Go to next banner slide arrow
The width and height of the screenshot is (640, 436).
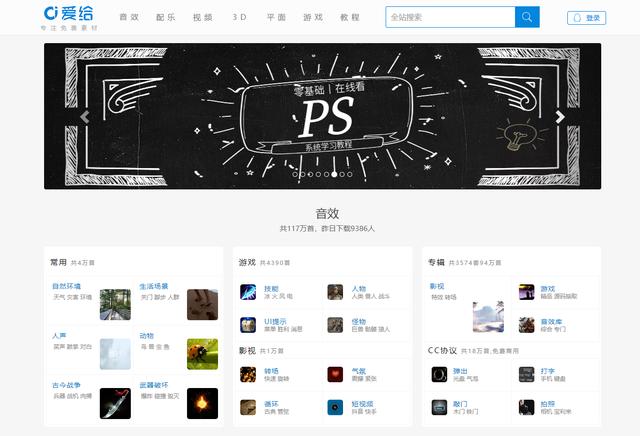pyautogui.click(x=560, y=117)
